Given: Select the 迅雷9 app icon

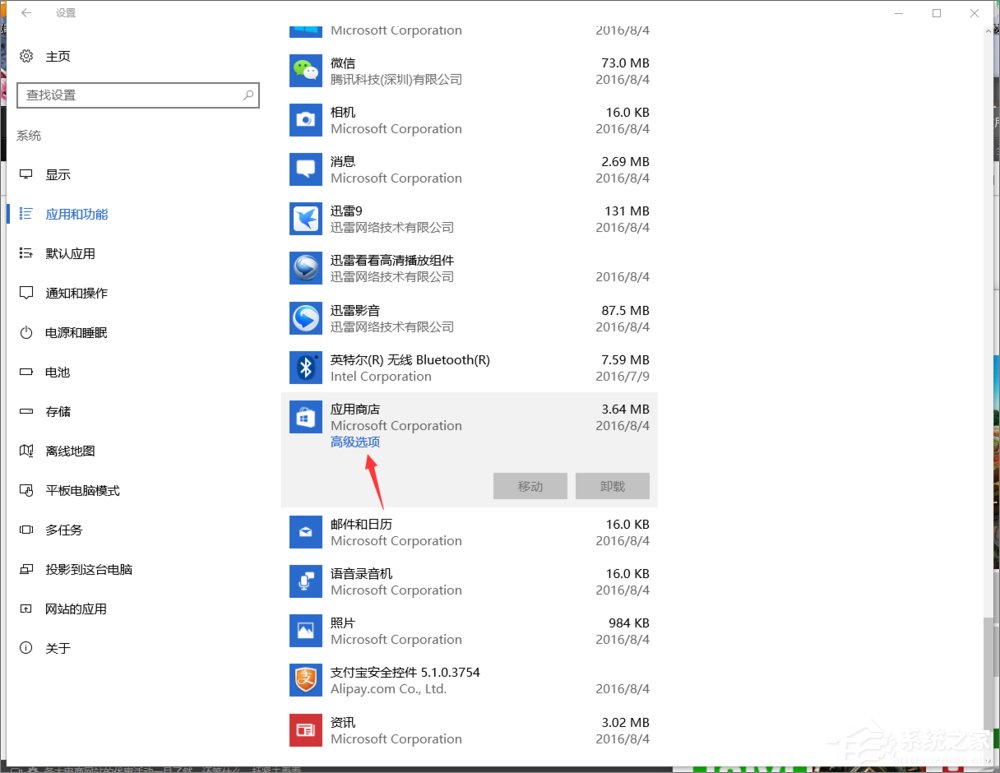Looking at the screenshot, I should [x=305, y=218].
